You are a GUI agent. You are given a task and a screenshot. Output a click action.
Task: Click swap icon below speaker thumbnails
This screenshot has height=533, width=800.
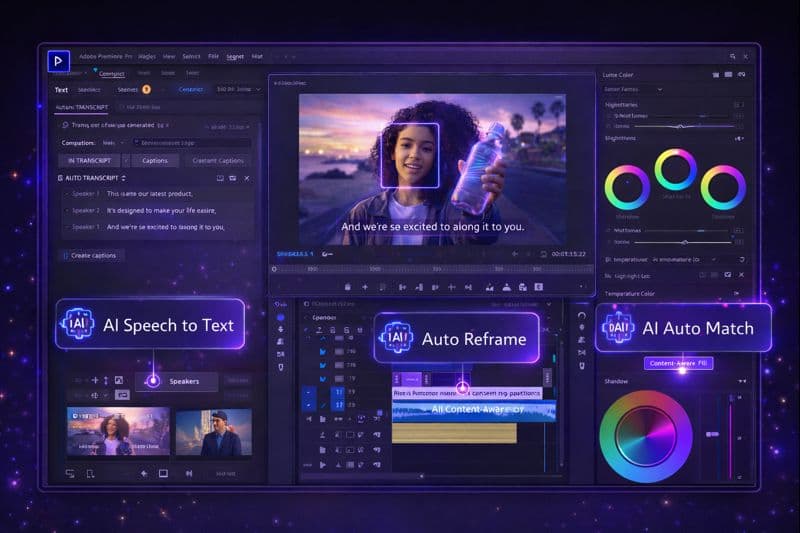pos(70,474)
